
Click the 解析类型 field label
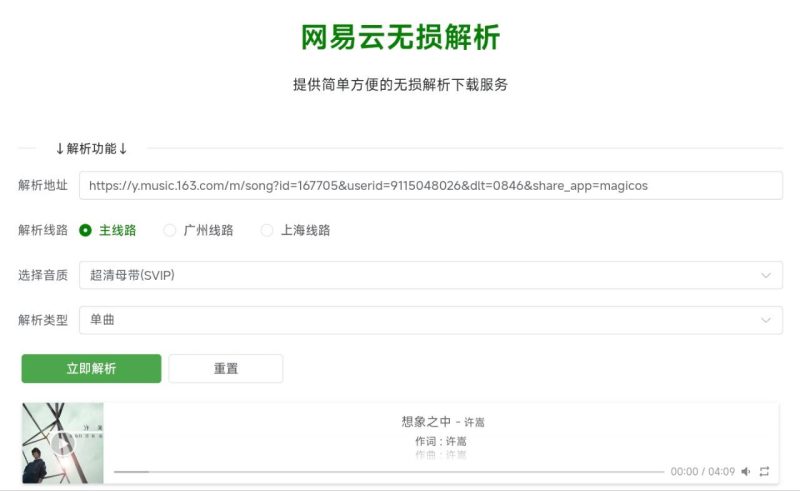coord(43,320)
